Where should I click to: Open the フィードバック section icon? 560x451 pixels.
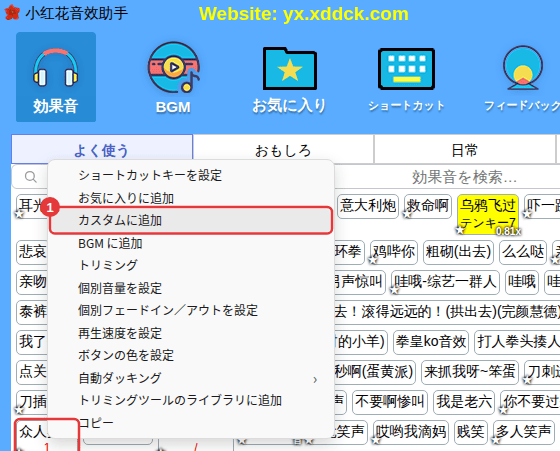click(x=523, y=79)
